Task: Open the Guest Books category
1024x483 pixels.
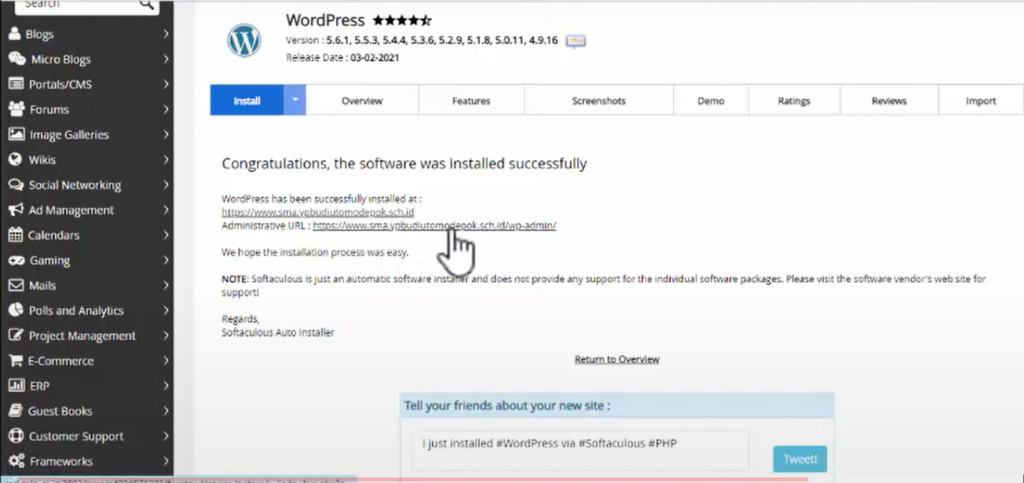Action: coord(87,411)
